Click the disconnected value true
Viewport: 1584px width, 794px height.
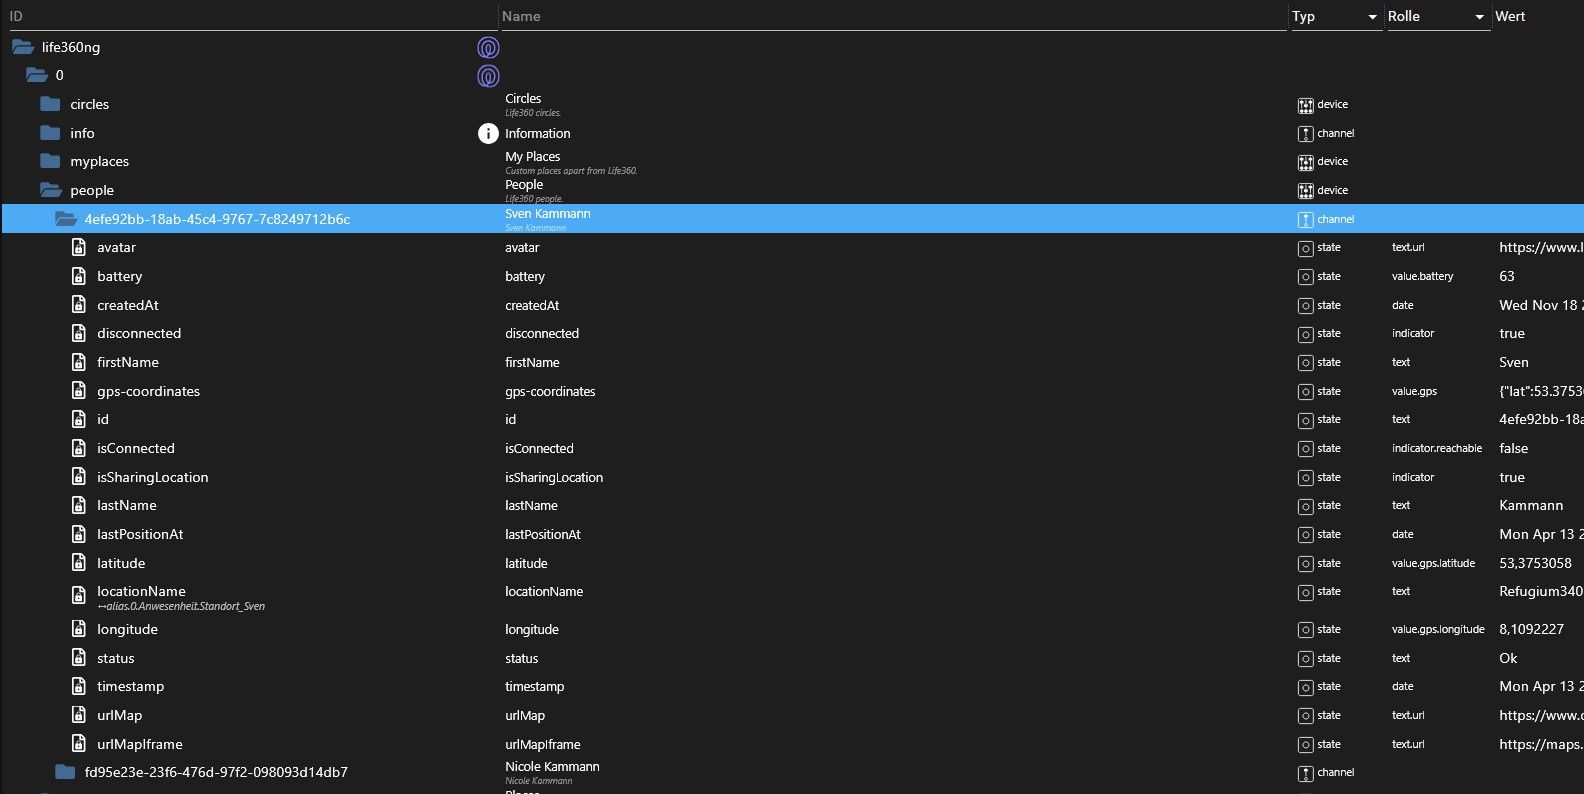[x=1512, y=333]
